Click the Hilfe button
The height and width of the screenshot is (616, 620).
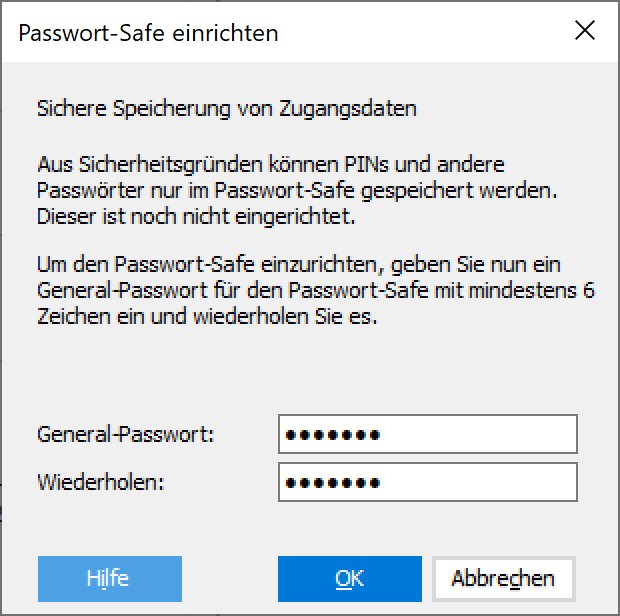109,578
